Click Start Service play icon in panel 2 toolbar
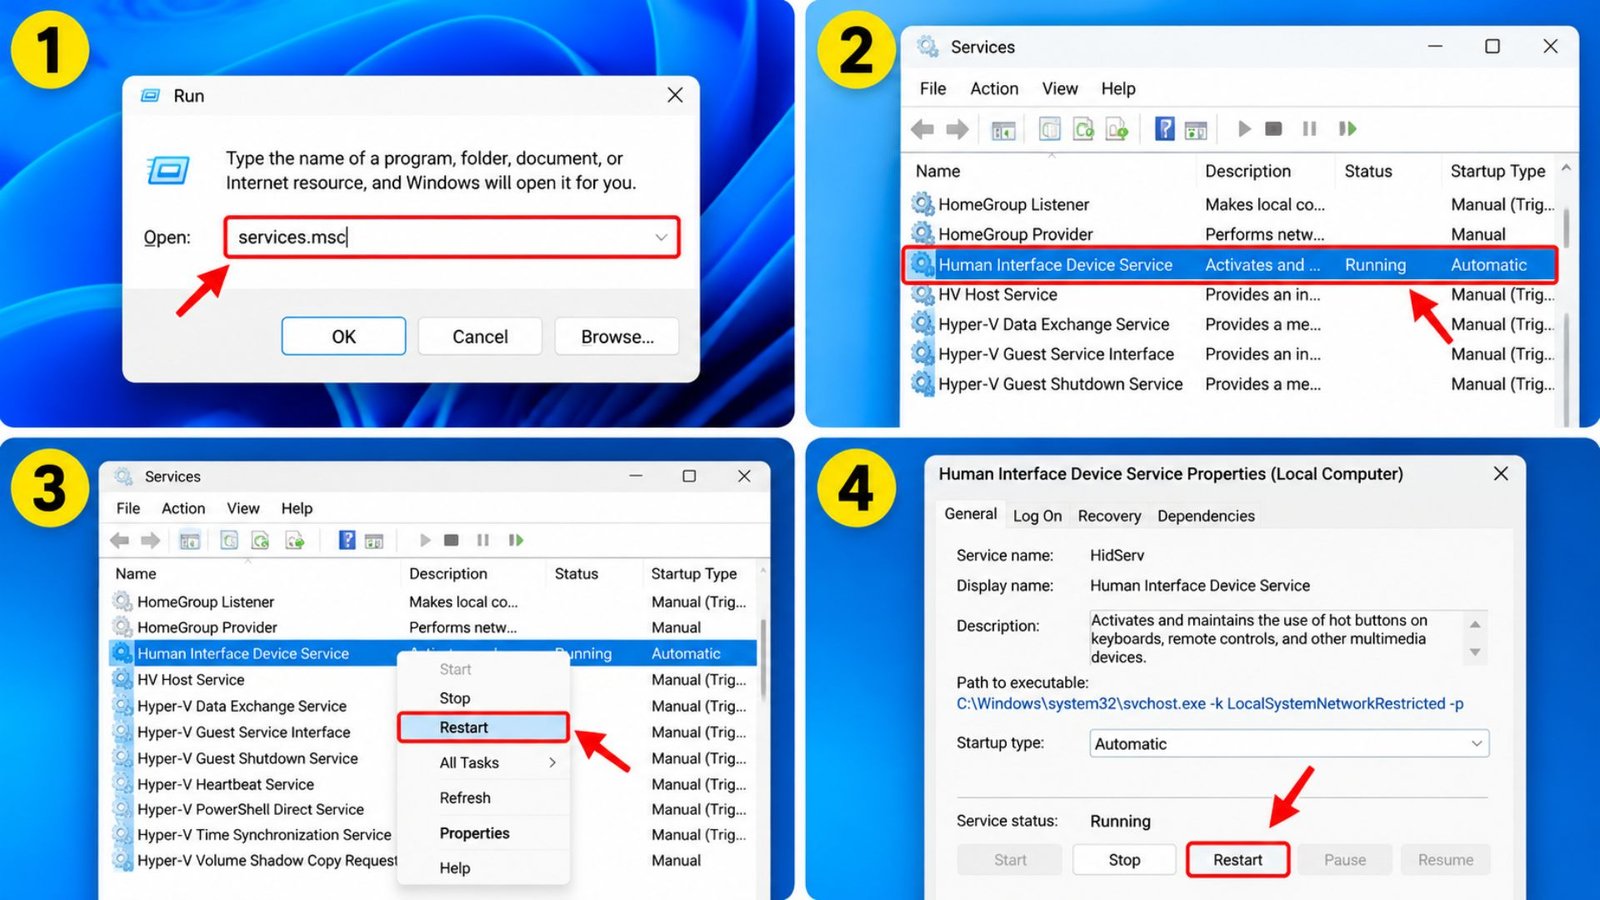 click(x=1244, y=128)
